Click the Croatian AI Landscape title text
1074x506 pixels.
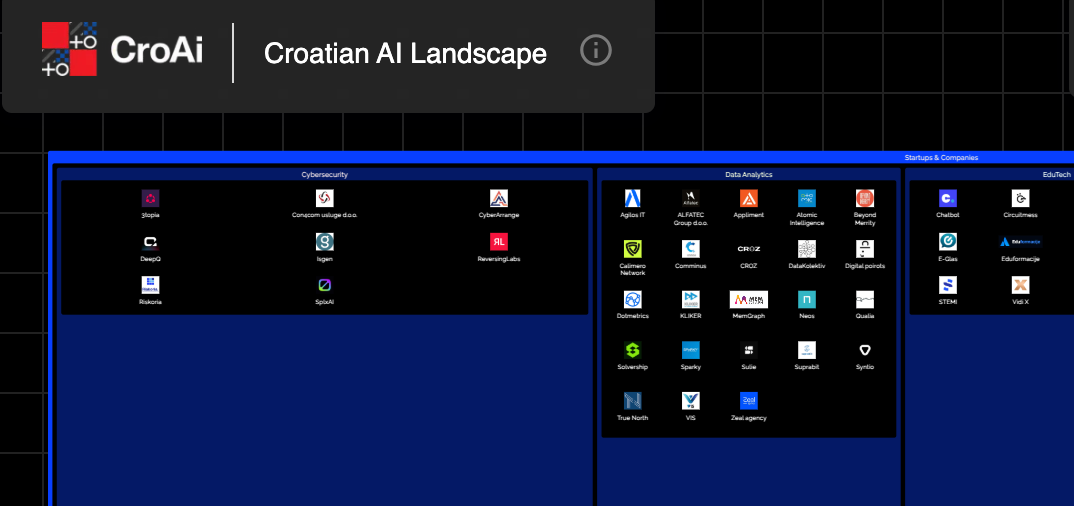(x=405, y=53)
